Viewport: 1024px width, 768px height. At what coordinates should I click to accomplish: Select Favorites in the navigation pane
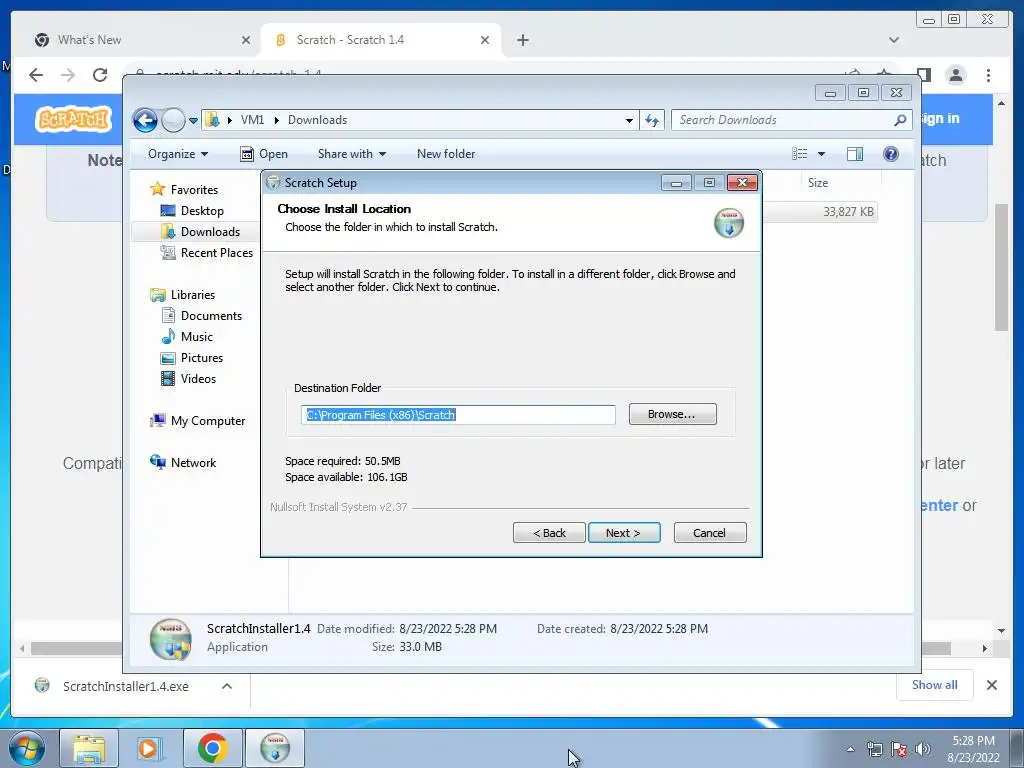(194, 189)
